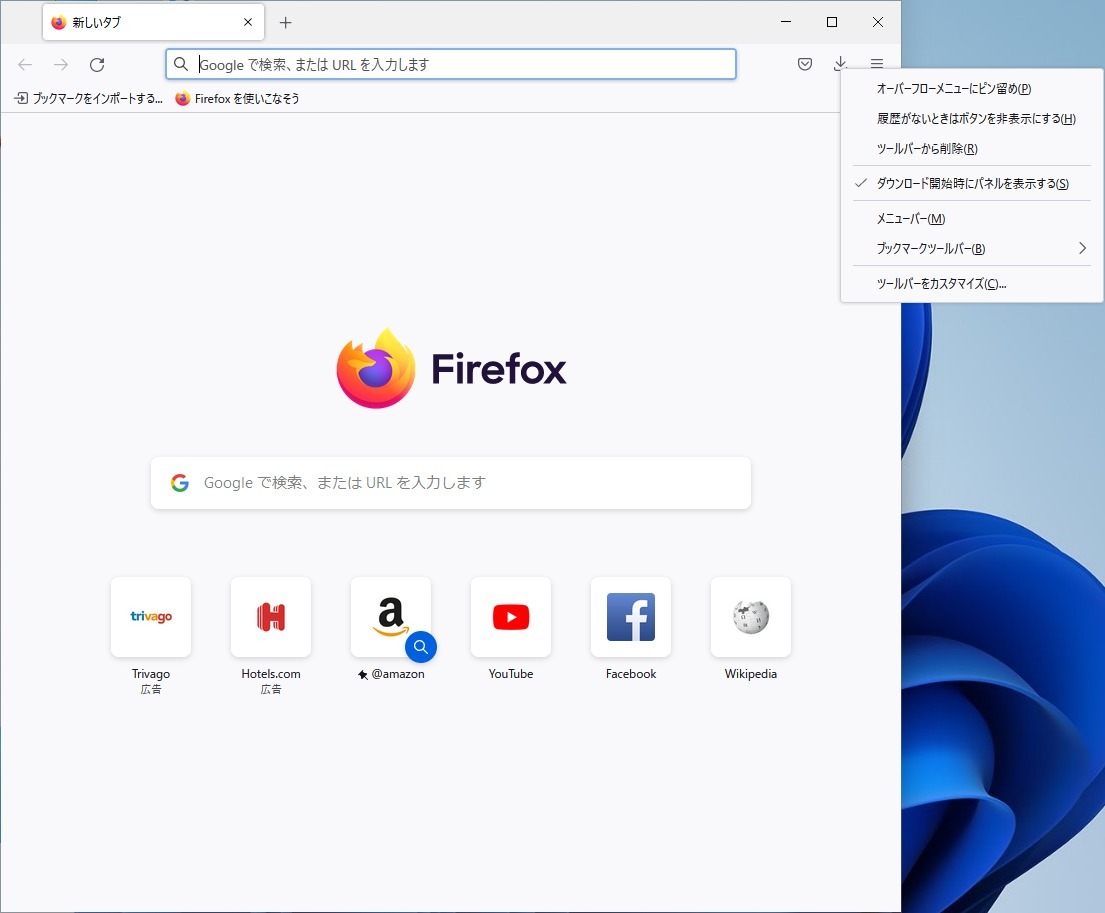Click the Firefox logo on the new tab page

tap(452, 368)
